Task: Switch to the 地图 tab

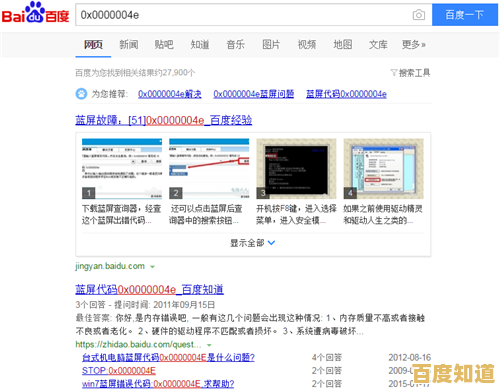Action: (343, 44)
